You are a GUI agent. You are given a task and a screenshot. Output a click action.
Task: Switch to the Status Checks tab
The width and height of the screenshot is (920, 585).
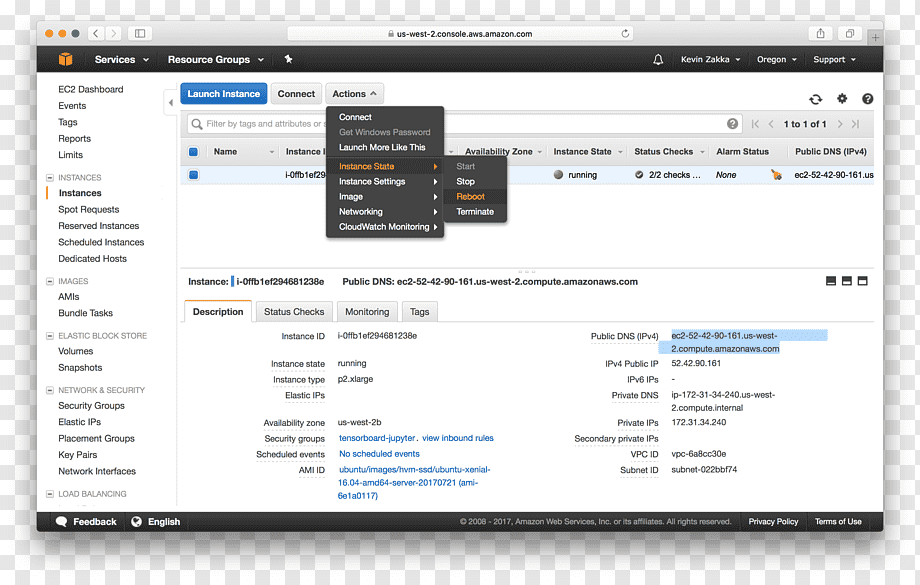(294, 312)
